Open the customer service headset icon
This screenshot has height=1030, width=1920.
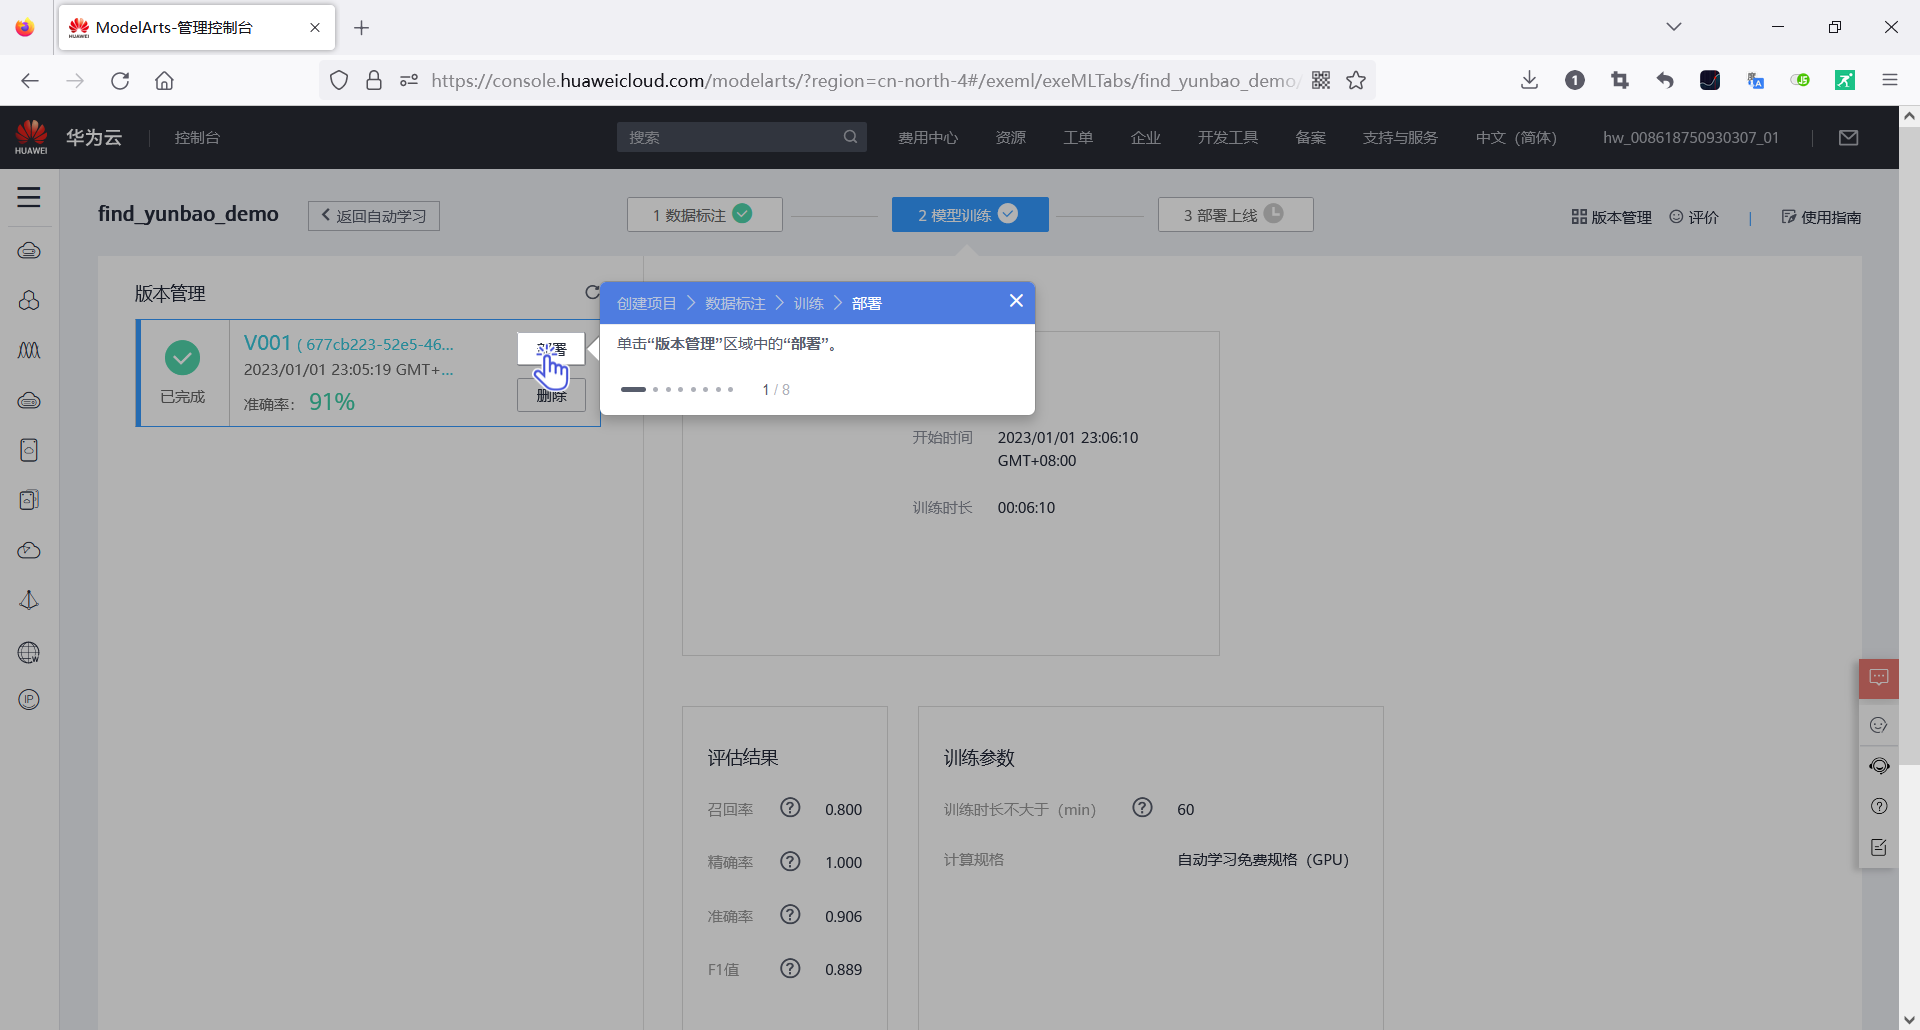tap(1880, 766)
